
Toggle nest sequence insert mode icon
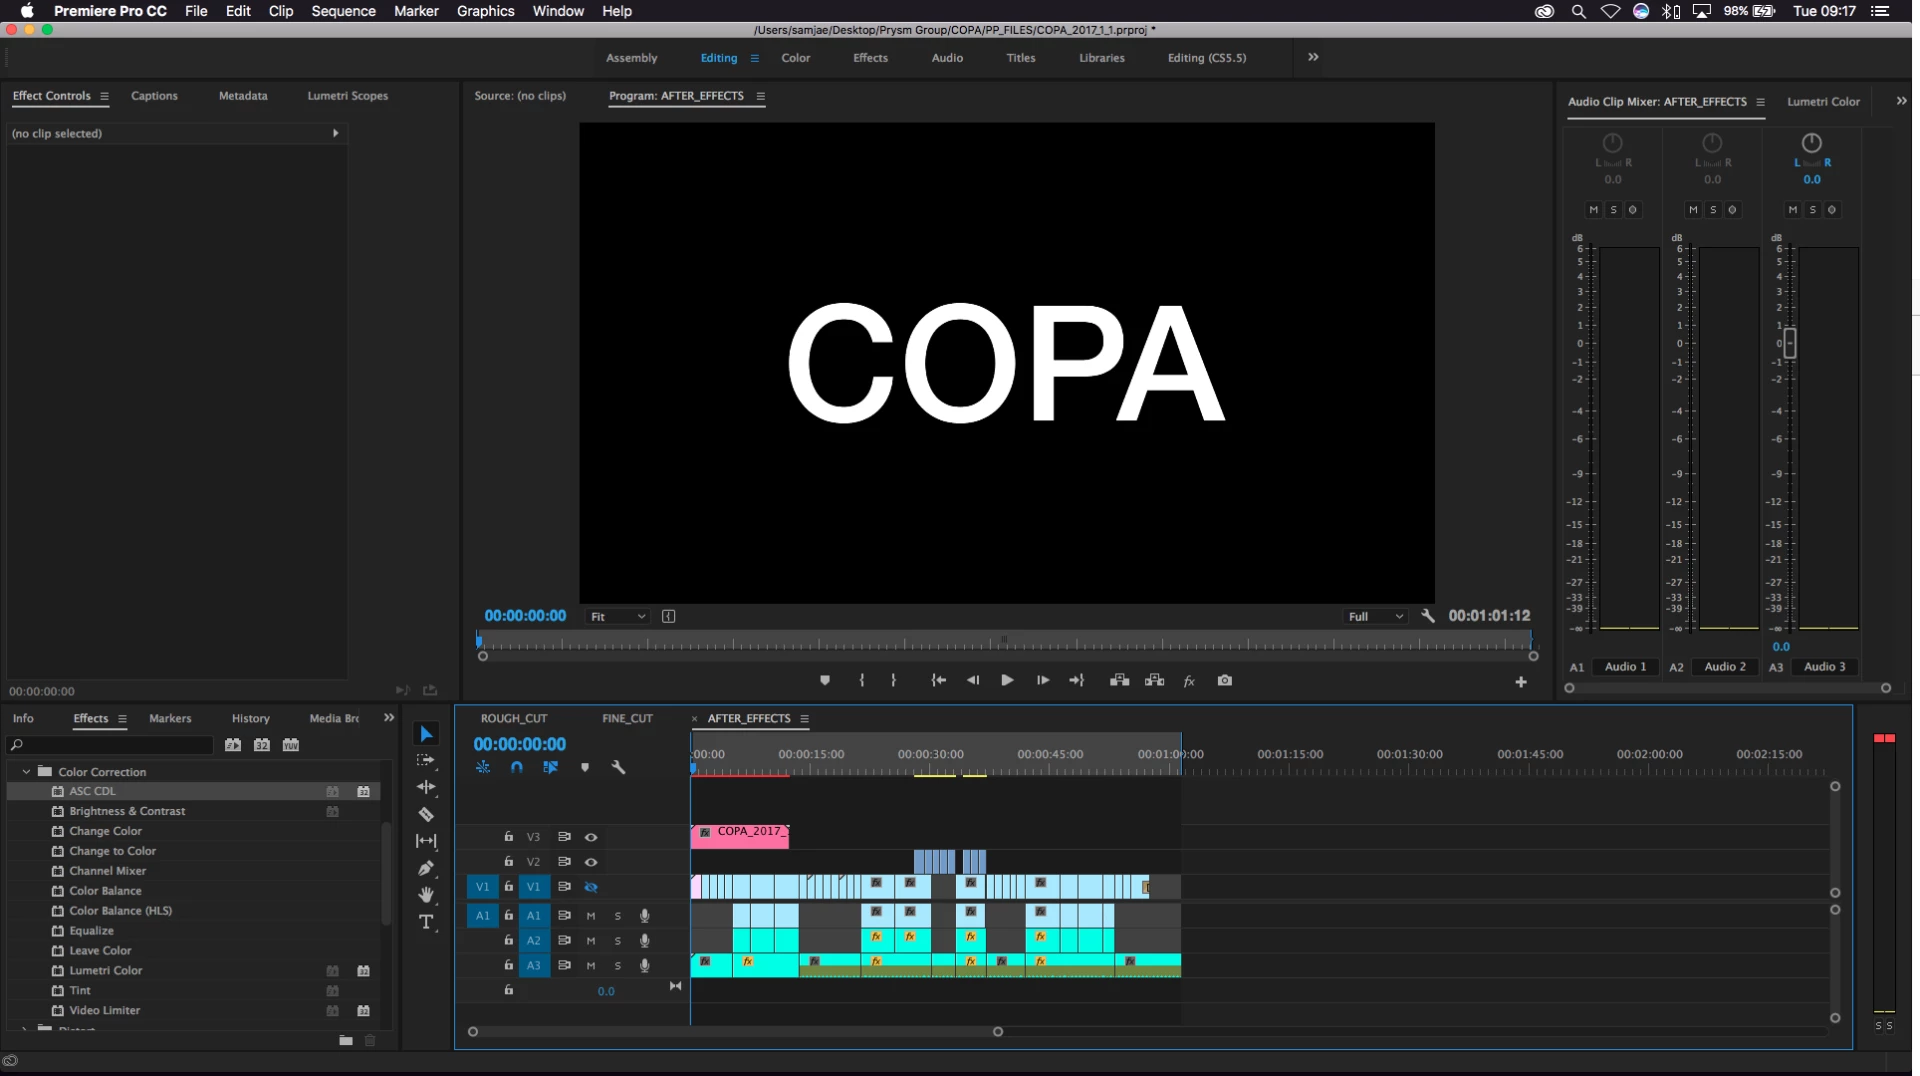point(483,767)
